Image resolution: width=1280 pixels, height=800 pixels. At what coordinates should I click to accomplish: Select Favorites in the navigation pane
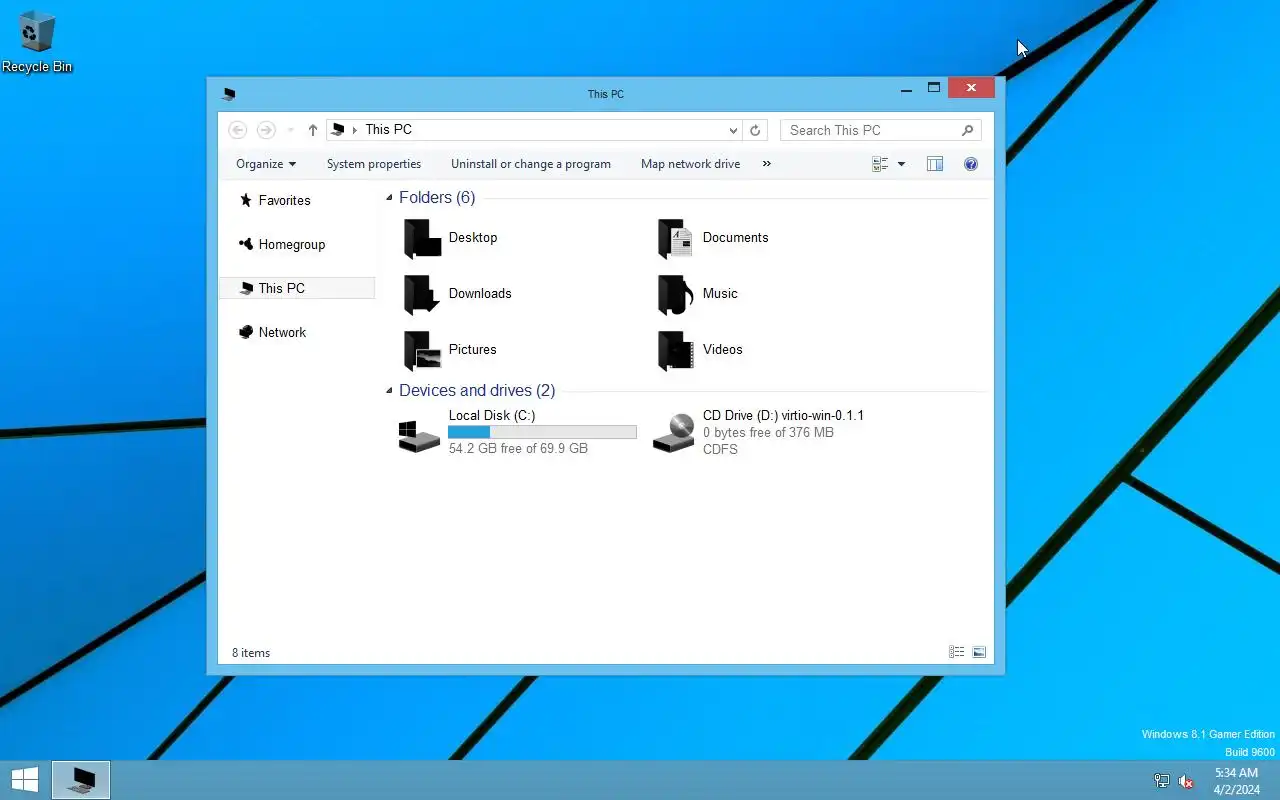coord(285,200)
